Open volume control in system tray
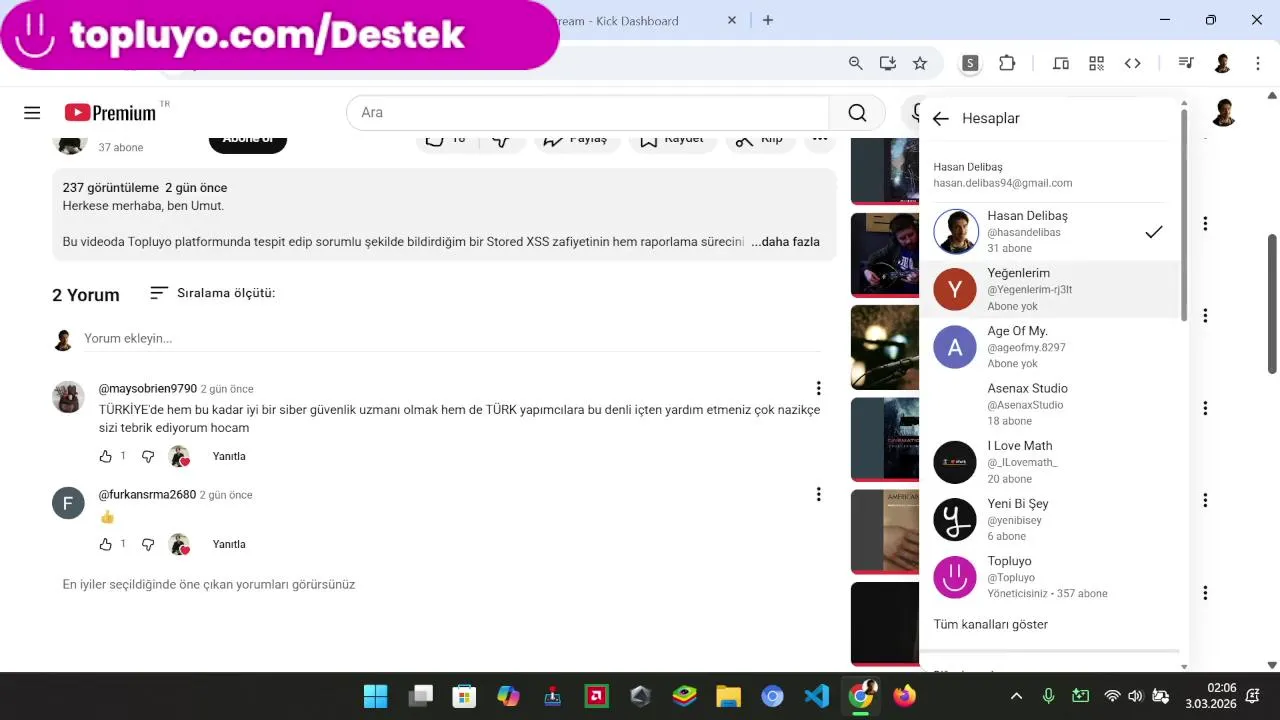 click(x=1136, y=696)
